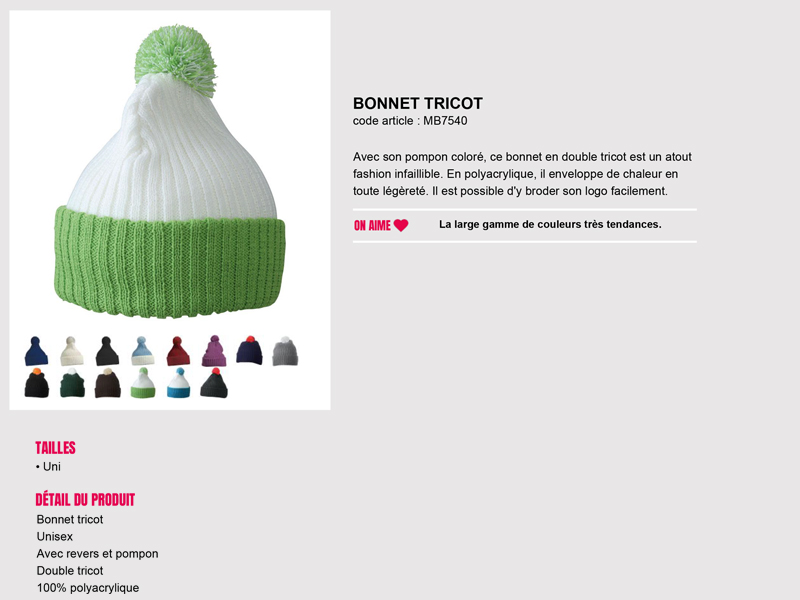Select the burgundy red hat thumbnail
The height and width of the screenshot is (600, 800).
point(178,351)
